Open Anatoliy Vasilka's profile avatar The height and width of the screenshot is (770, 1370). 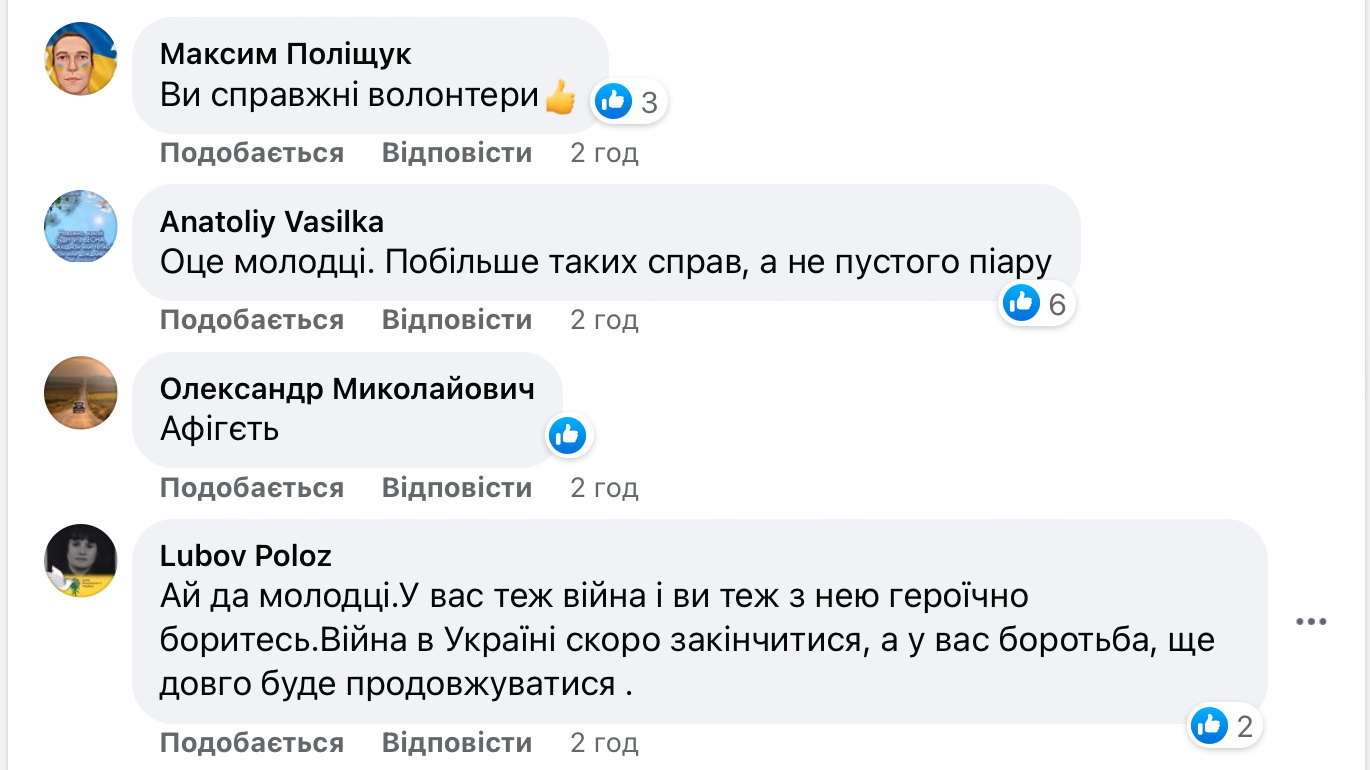pyautogui.click(x=81, y=227)
